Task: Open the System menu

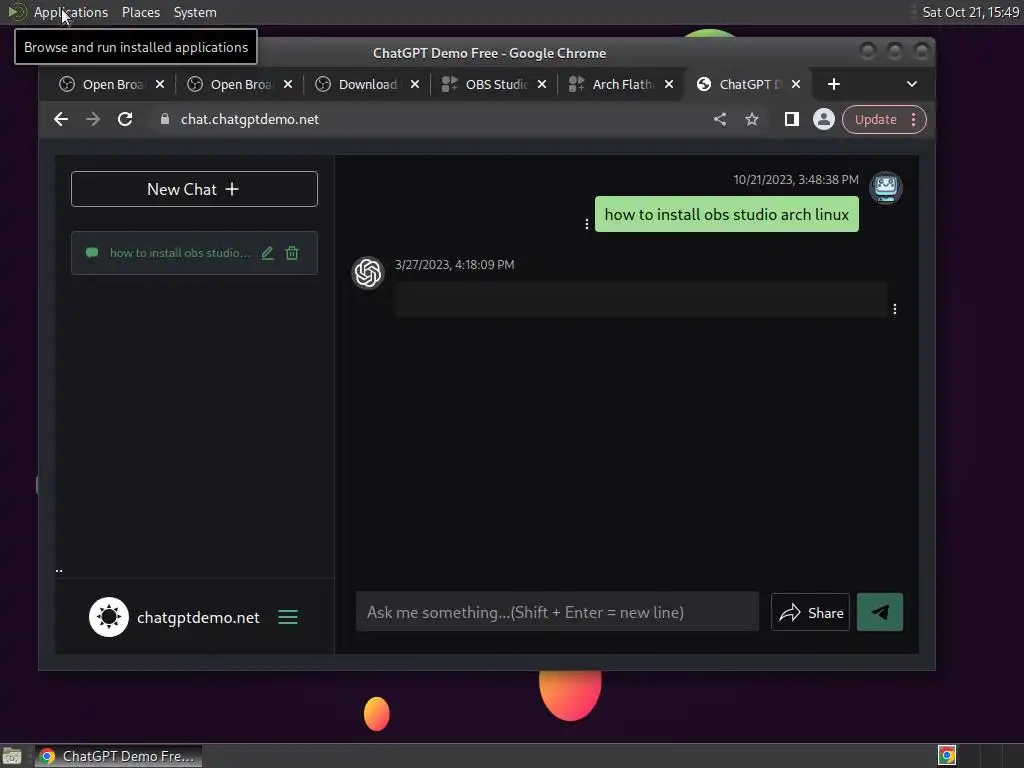Action: click(x=195, y=12)
